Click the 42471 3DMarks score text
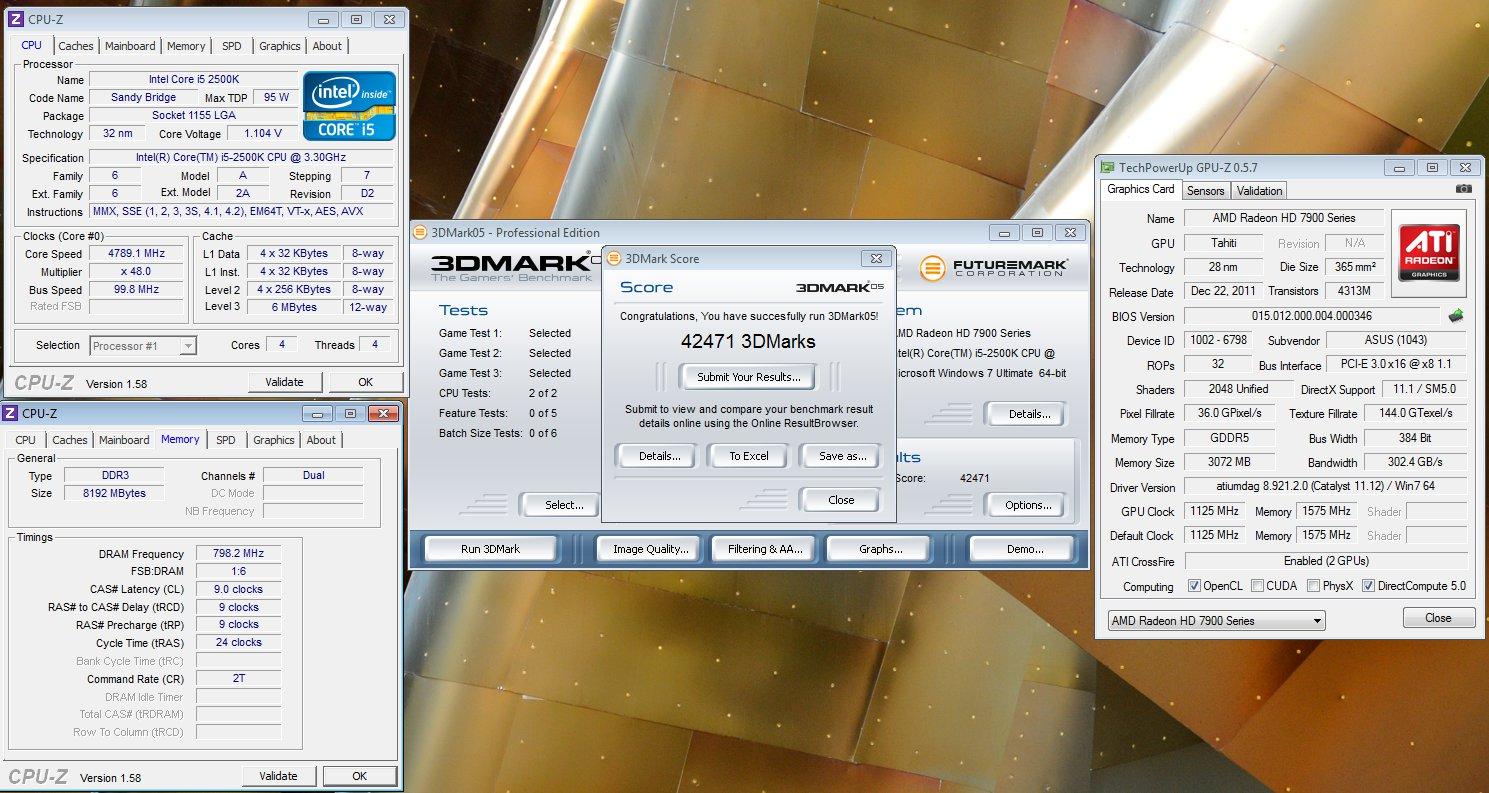The width and height of the screenshot is (1489, 793). (x=748, y=341)
